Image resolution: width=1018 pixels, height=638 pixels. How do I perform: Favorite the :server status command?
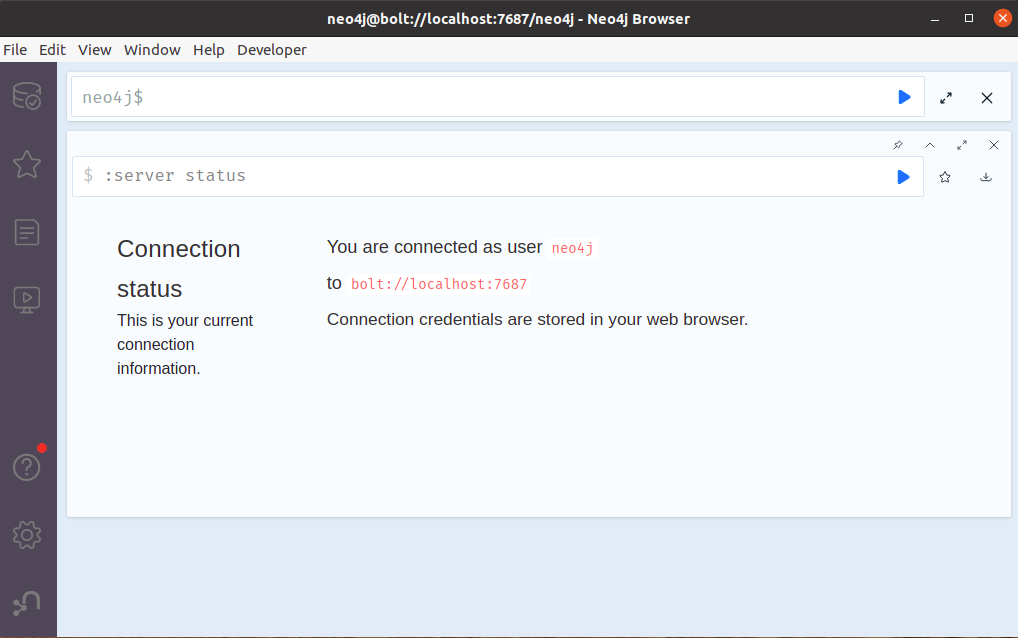pos(944,176)
